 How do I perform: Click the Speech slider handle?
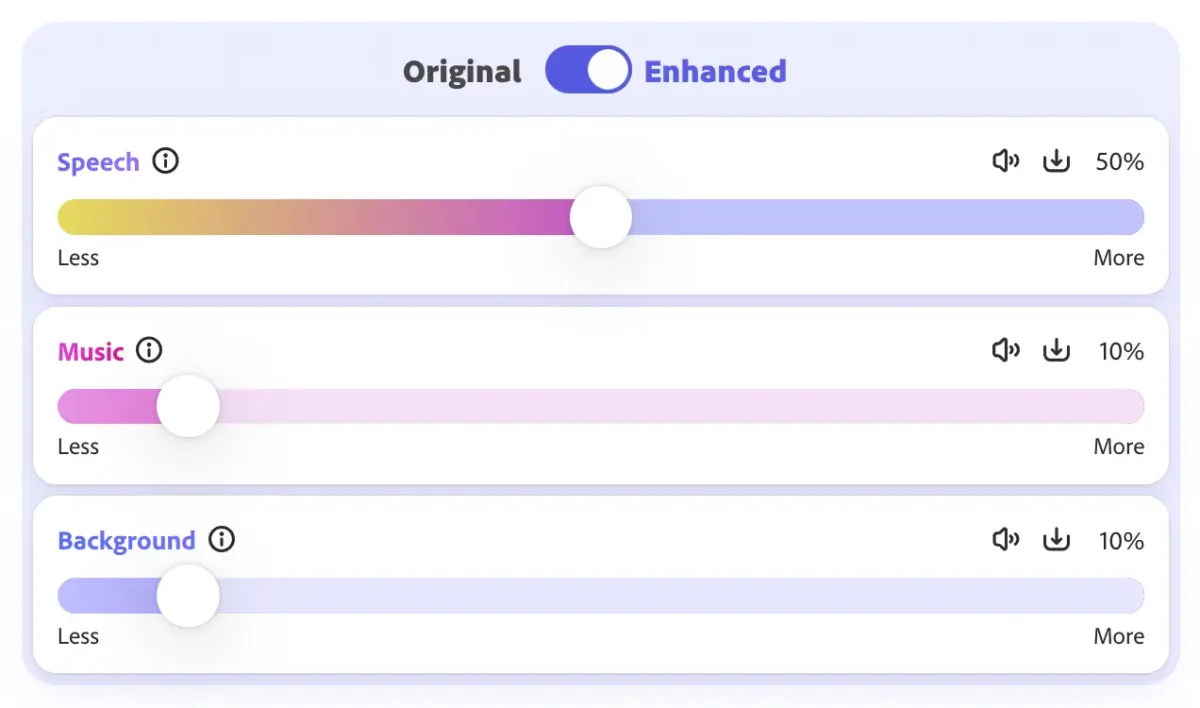[x=601, y=217]
